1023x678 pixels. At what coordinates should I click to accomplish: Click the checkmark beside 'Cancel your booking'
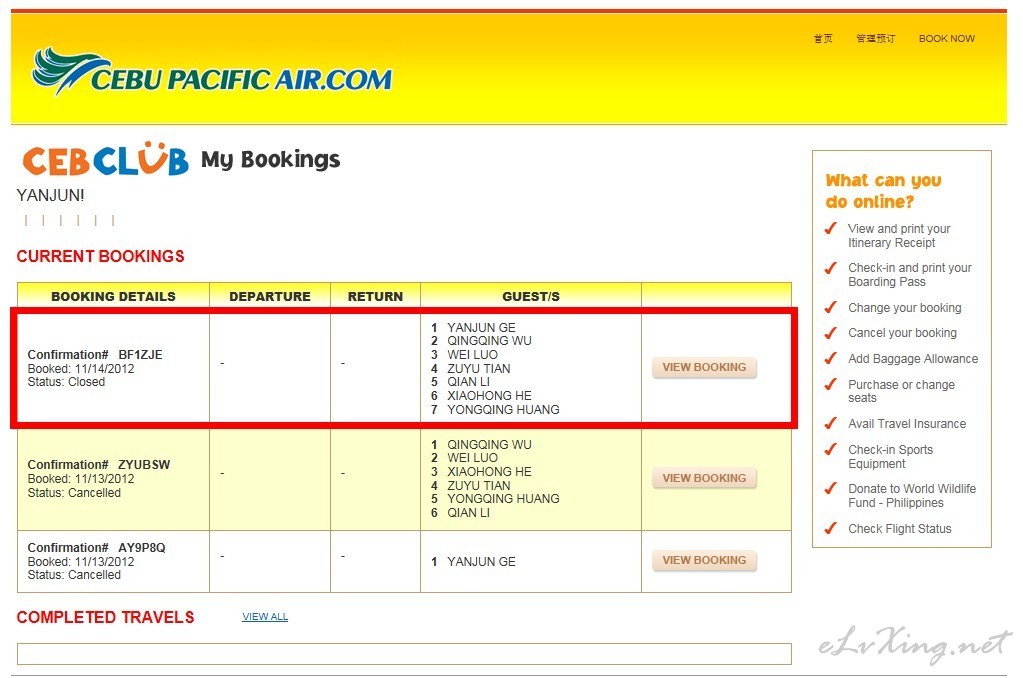point(831,333)
